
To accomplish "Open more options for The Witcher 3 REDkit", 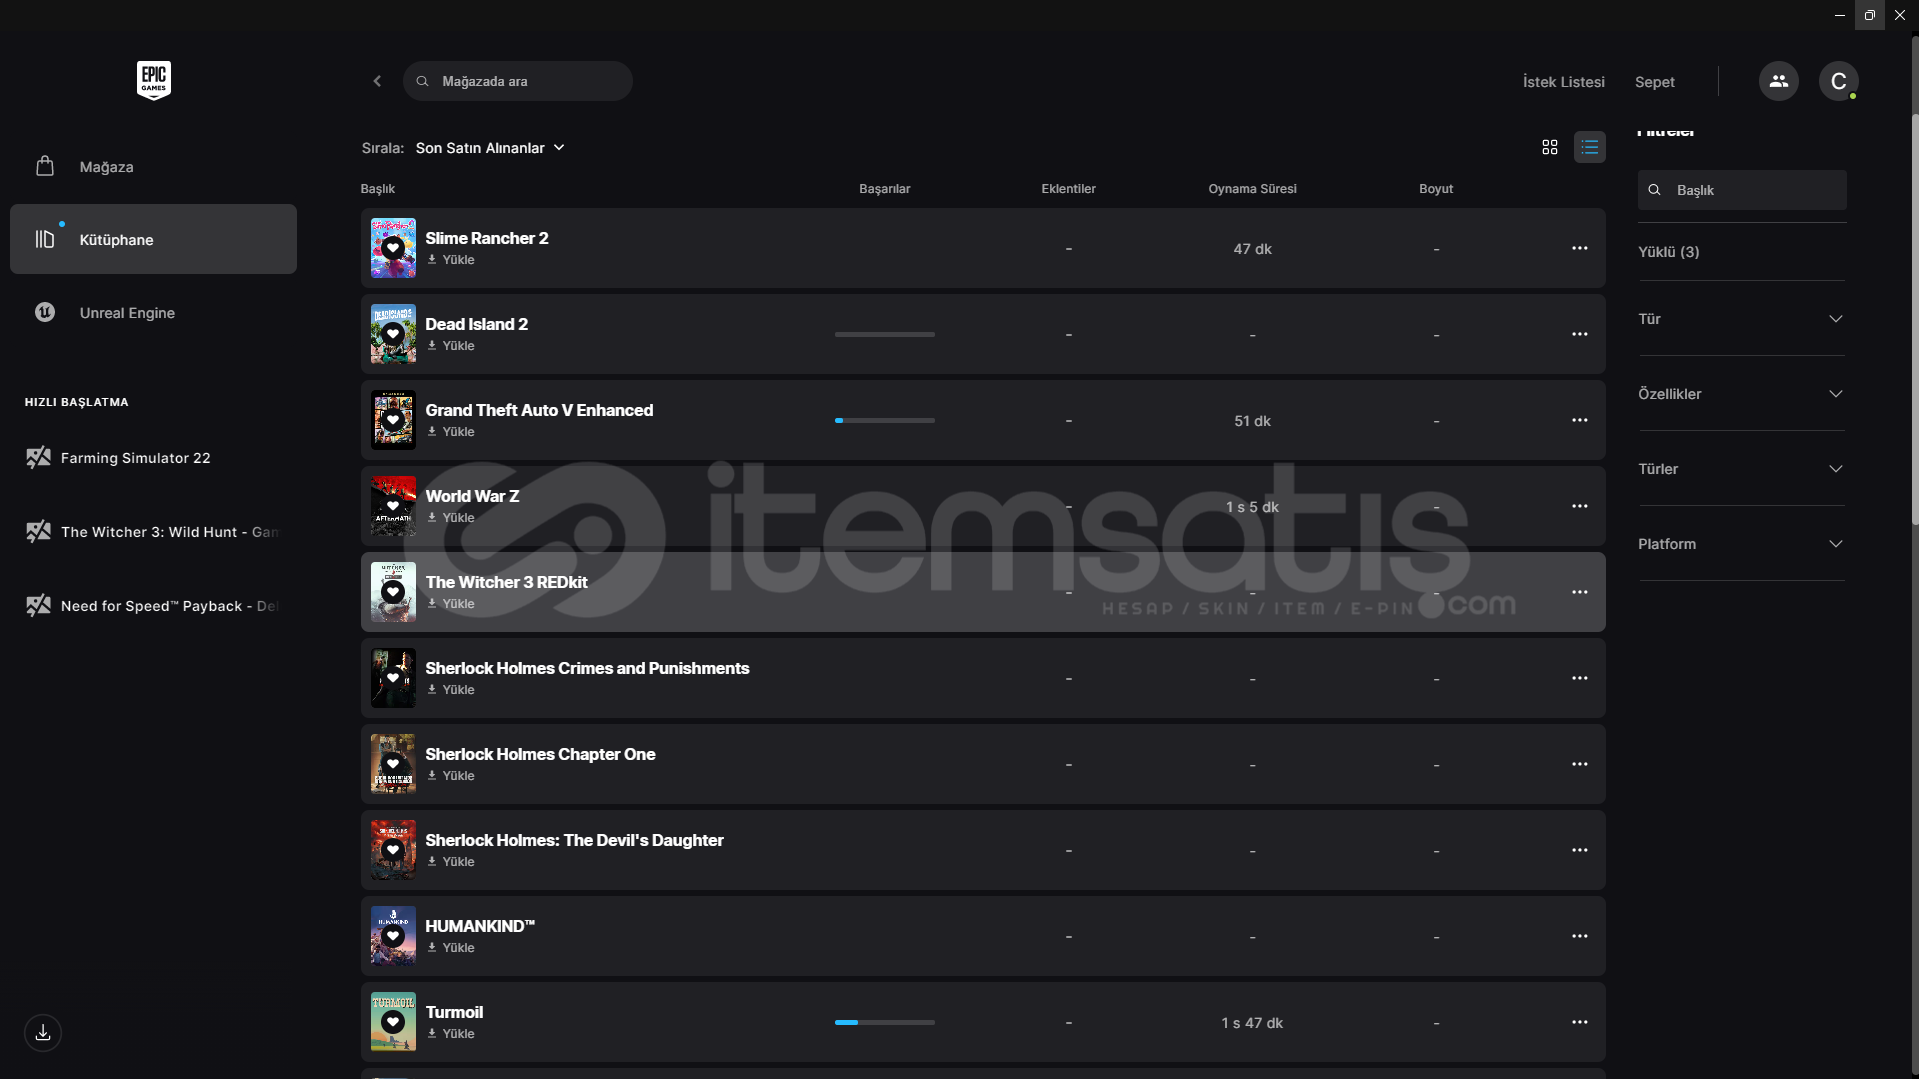I will click(1580, 592).
